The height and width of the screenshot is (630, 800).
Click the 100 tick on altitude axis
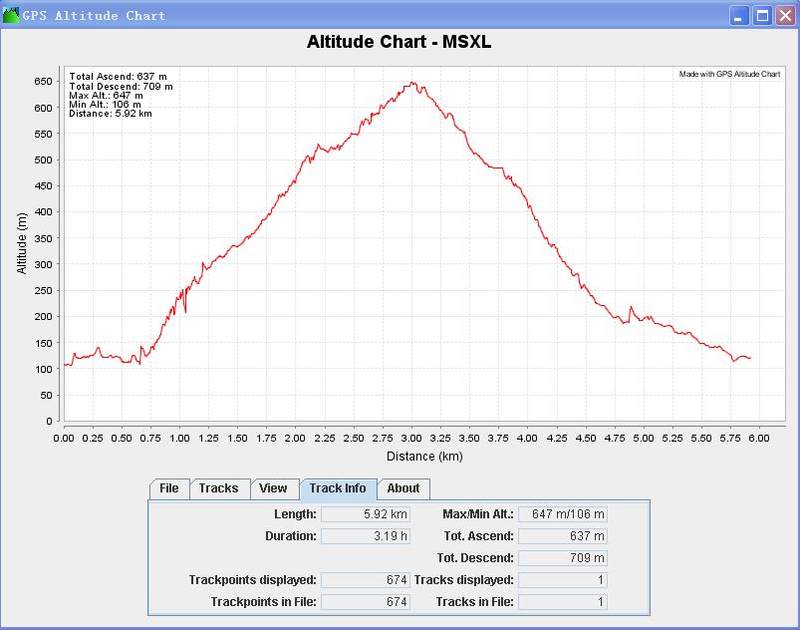point(43,369)
